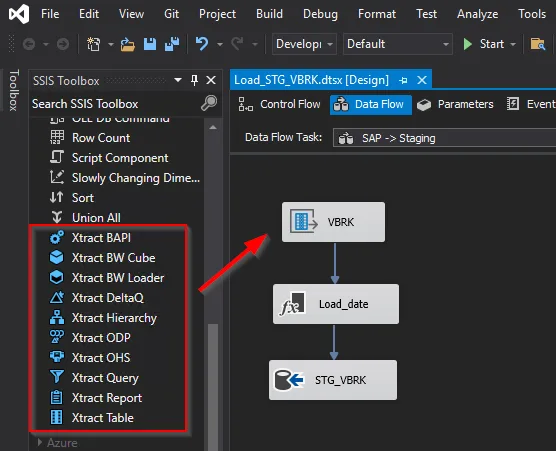Click the Undo arrow icon
The height and width of the screenshot is (451, 556).
[x=202, y=44]
